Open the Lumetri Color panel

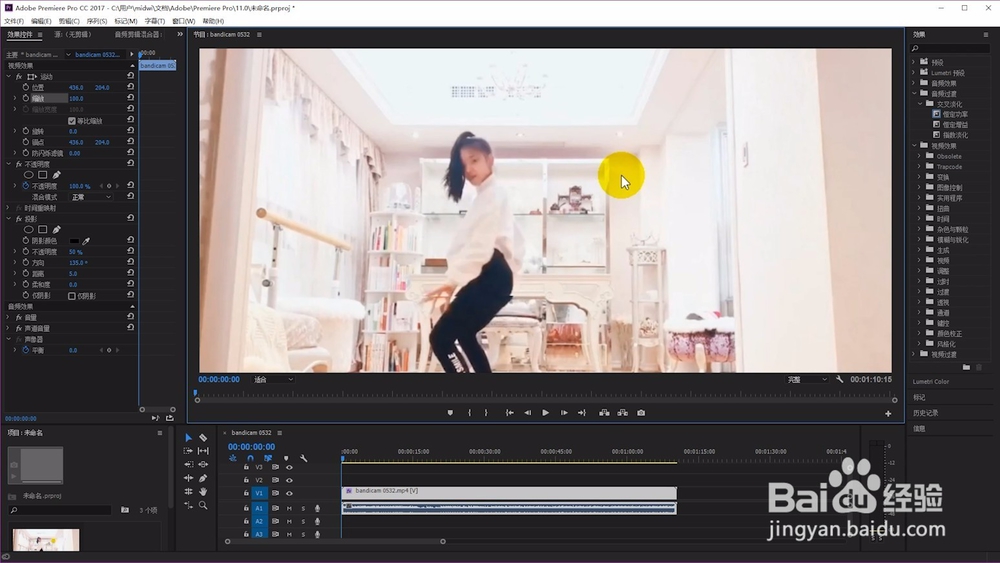pyautogui.click(x=930, y=382)
